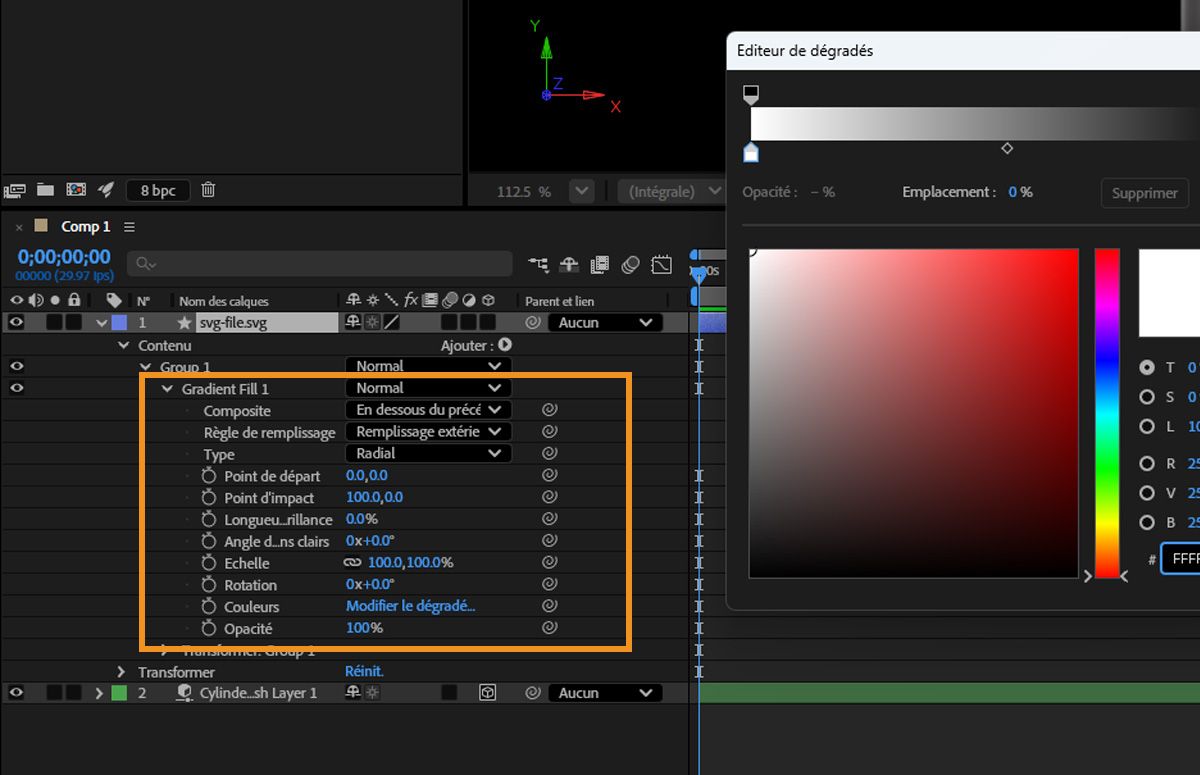Select the R red radio button
Image resolution: width=1200 pixels, height=775 pixels.
[x=1147, y=463]
